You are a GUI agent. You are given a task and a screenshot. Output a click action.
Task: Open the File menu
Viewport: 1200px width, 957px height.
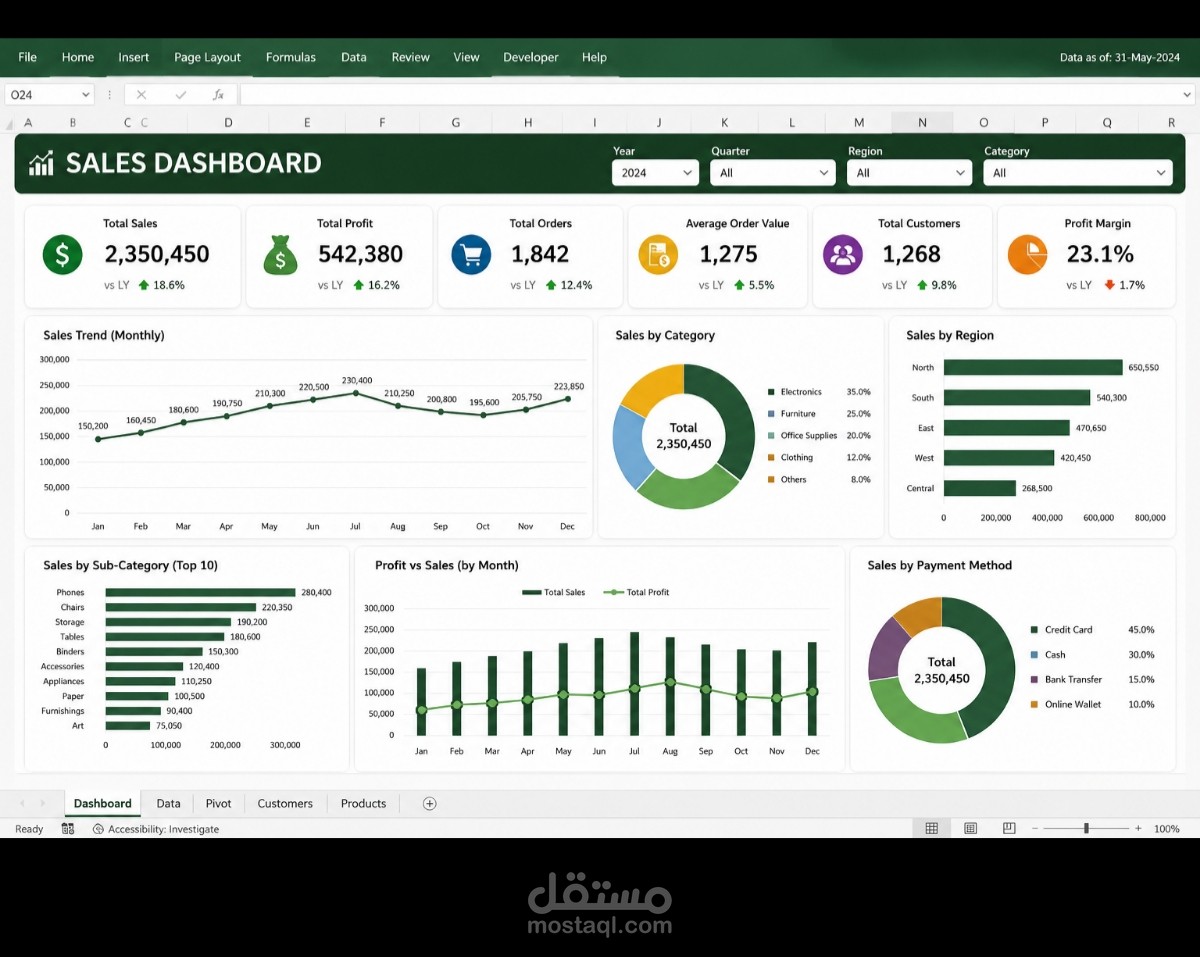27,57
